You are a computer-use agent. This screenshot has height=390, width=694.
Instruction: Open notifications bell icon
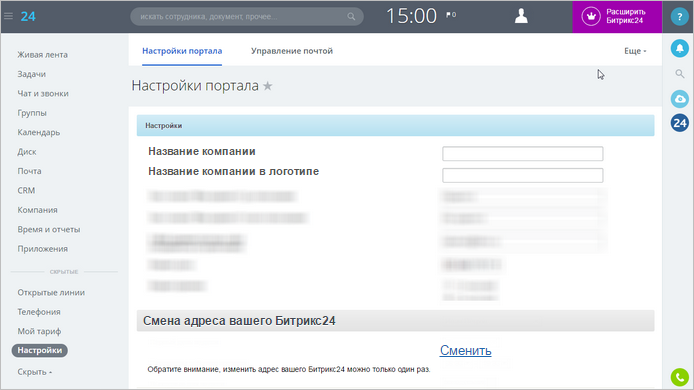coord(679,48)
